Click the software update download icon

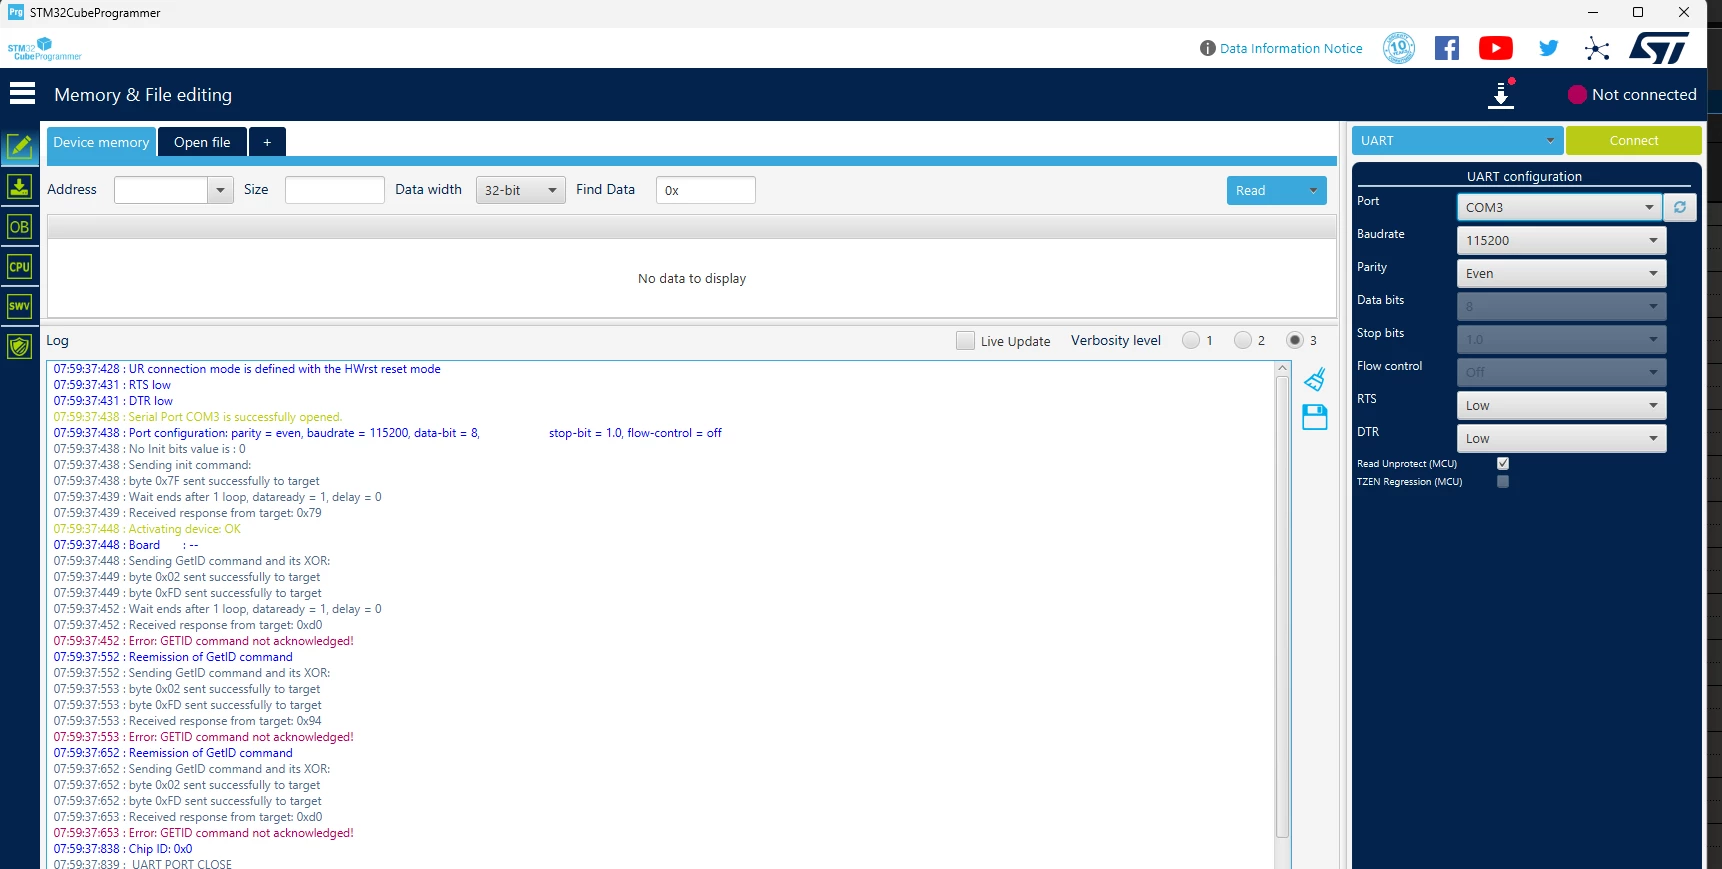click(x=1501, y=94)
